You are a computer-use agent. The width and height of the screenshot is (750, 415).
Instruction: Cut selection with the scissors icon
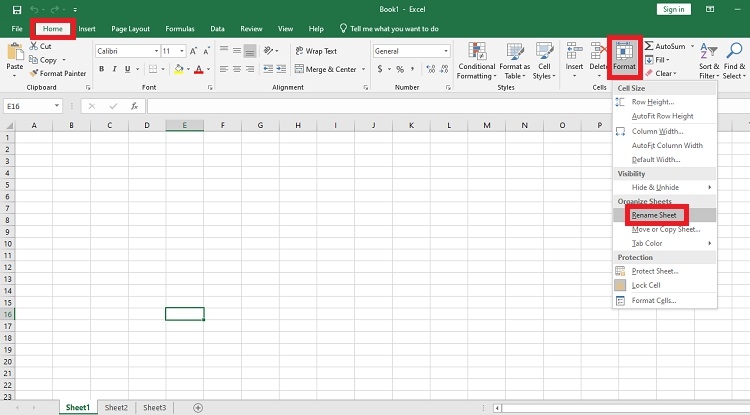tap(34, 46)
